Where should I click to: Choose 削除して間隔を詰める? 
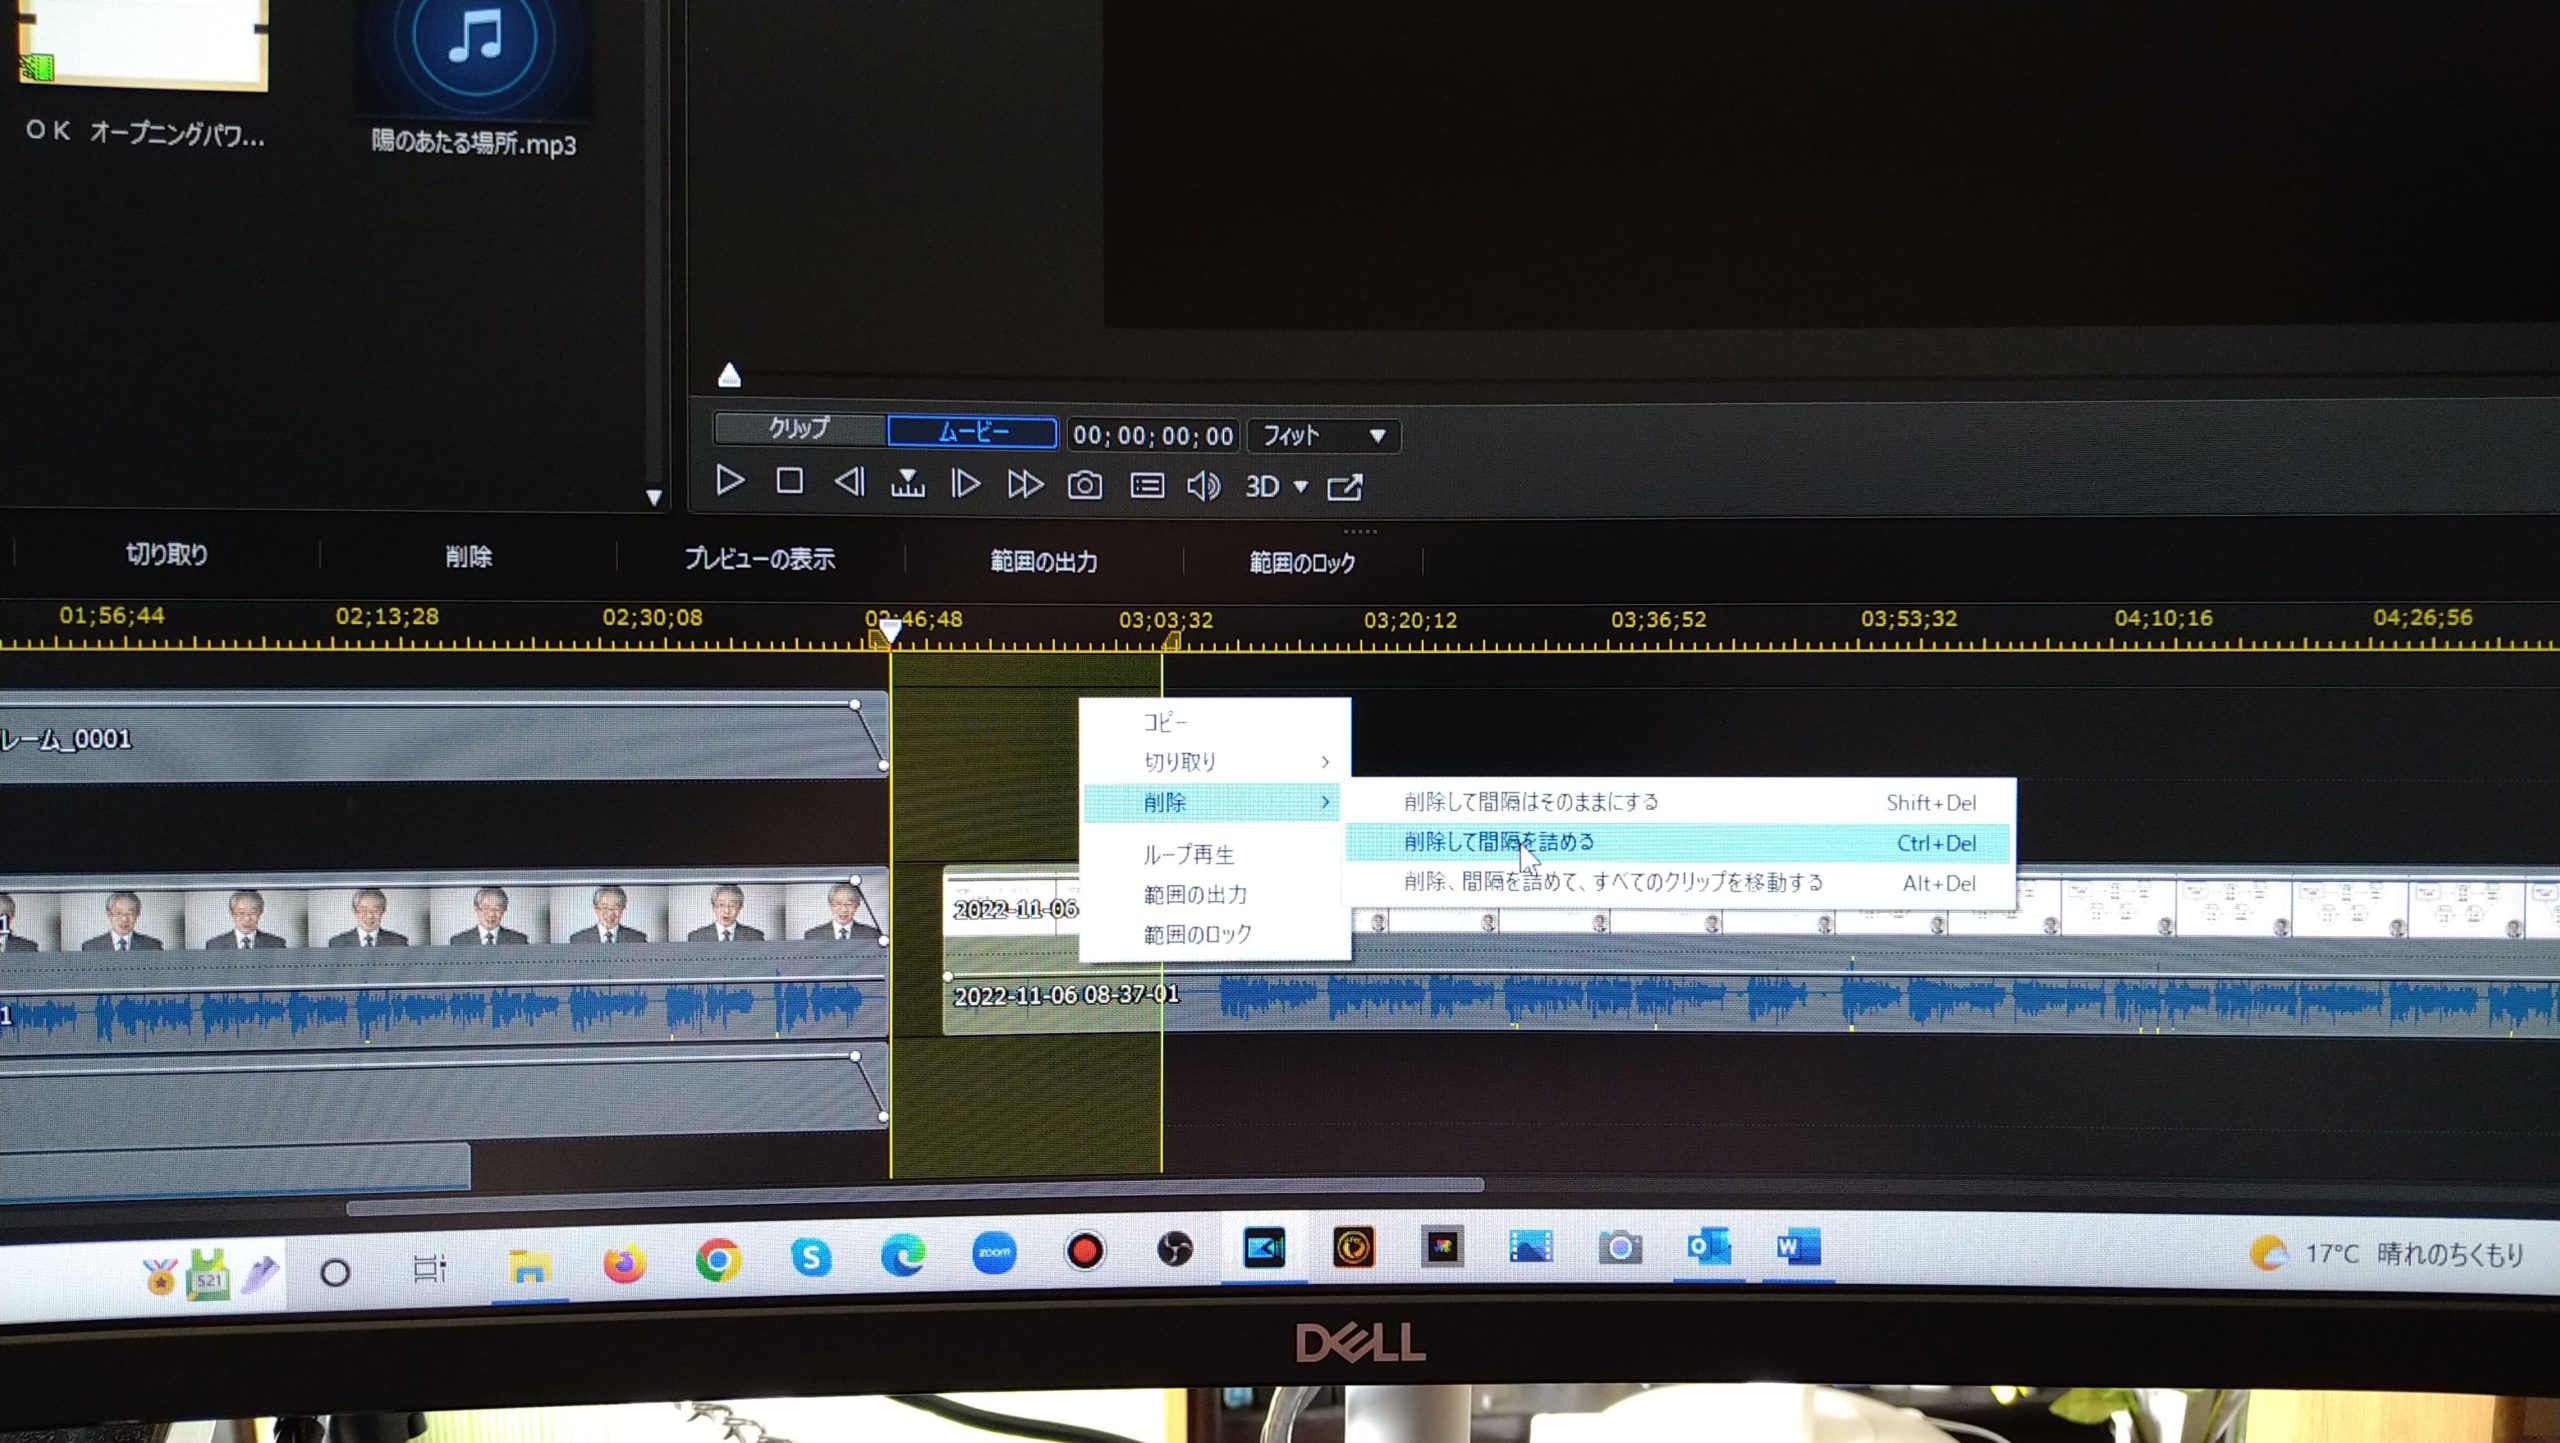pos(1678,843)
